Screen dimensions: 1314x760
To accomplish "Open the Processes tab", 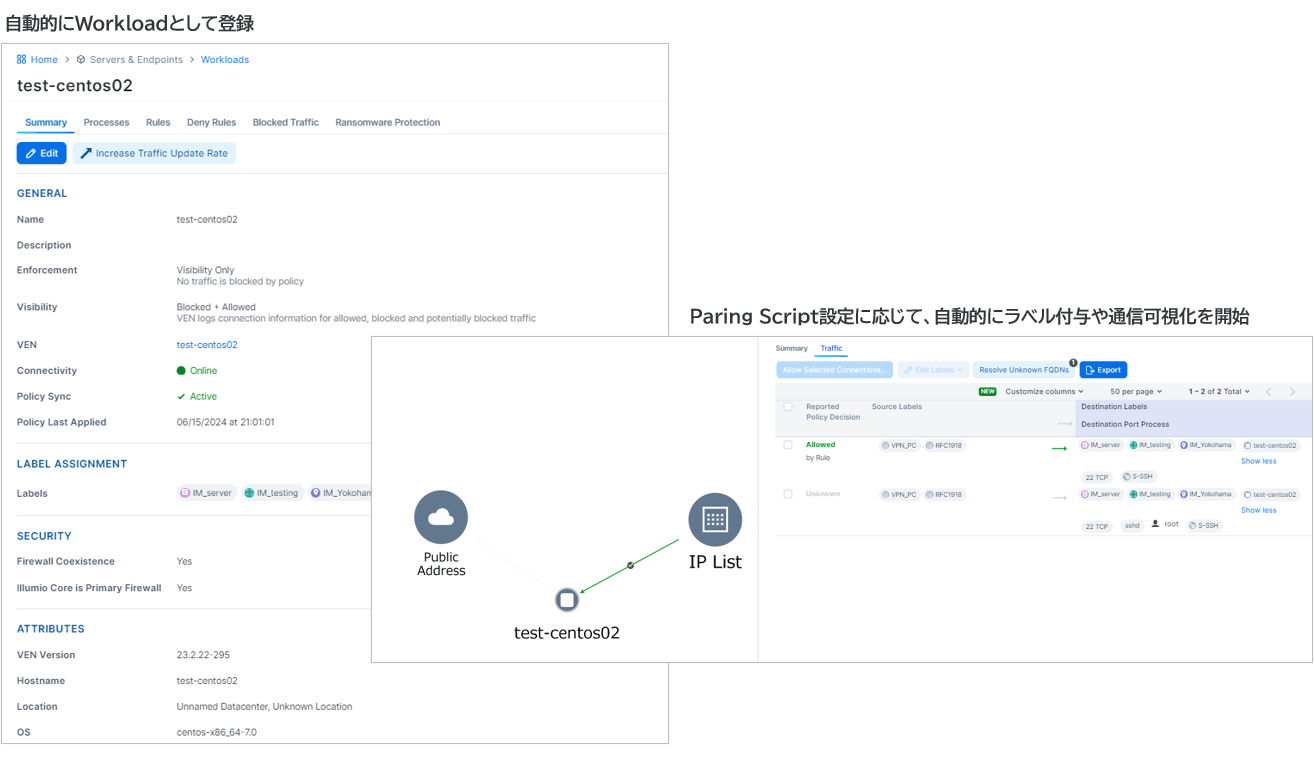I will point(106,122).
